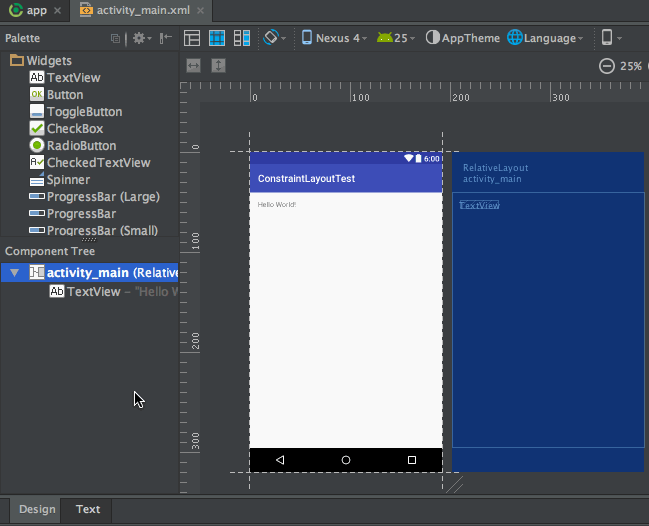This screenshot has height=526, width=649.
Task: Click the zoom out minus icon
Action: click(x=607, y=66)
